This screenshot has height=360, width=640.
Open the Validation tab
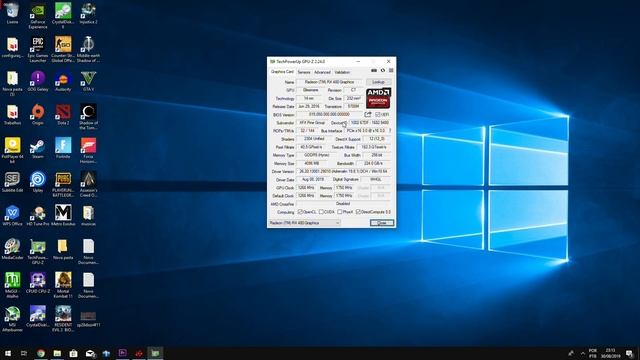point(342,72)
